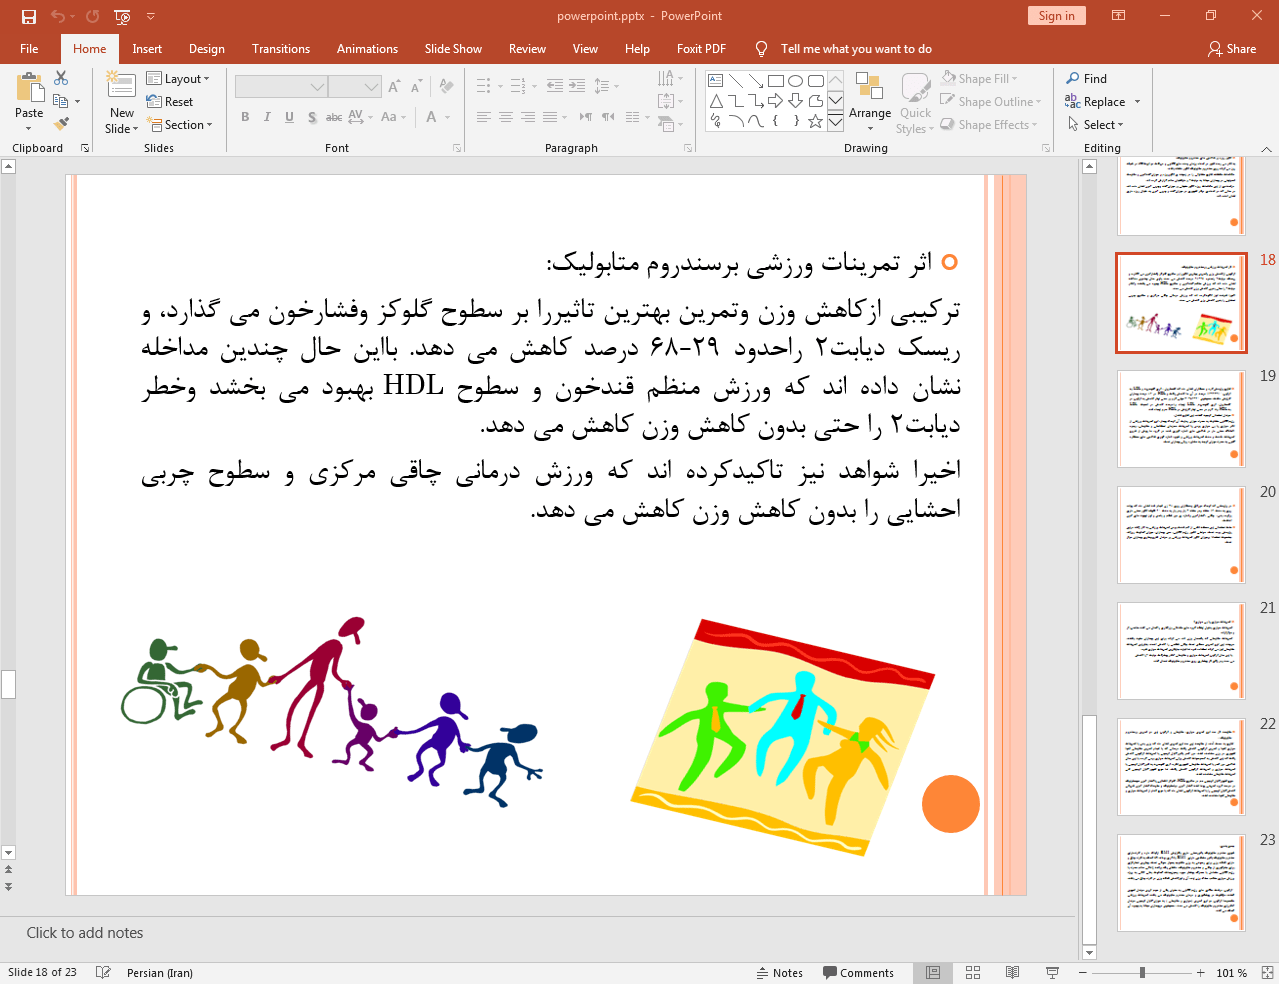Open the font name combo box
1279x984 pixels.
pyautogui.click(x=281, y=87)
